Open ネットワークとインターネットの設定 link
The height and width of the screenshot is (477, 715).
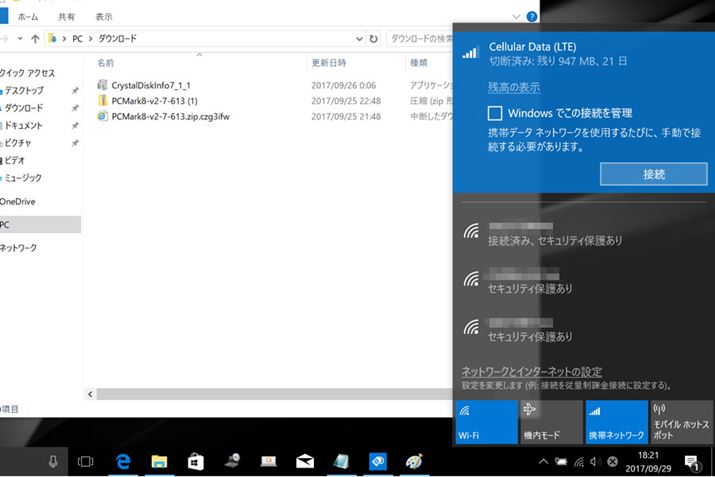click(530, 371)
